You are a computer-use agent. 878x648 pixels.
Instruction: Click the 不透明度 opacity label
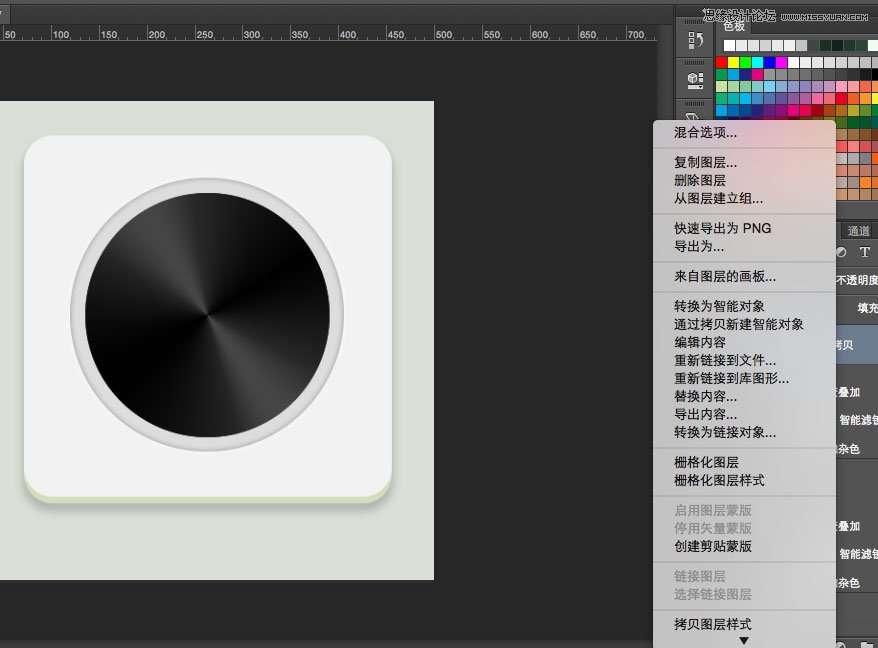tap(857, 280)
